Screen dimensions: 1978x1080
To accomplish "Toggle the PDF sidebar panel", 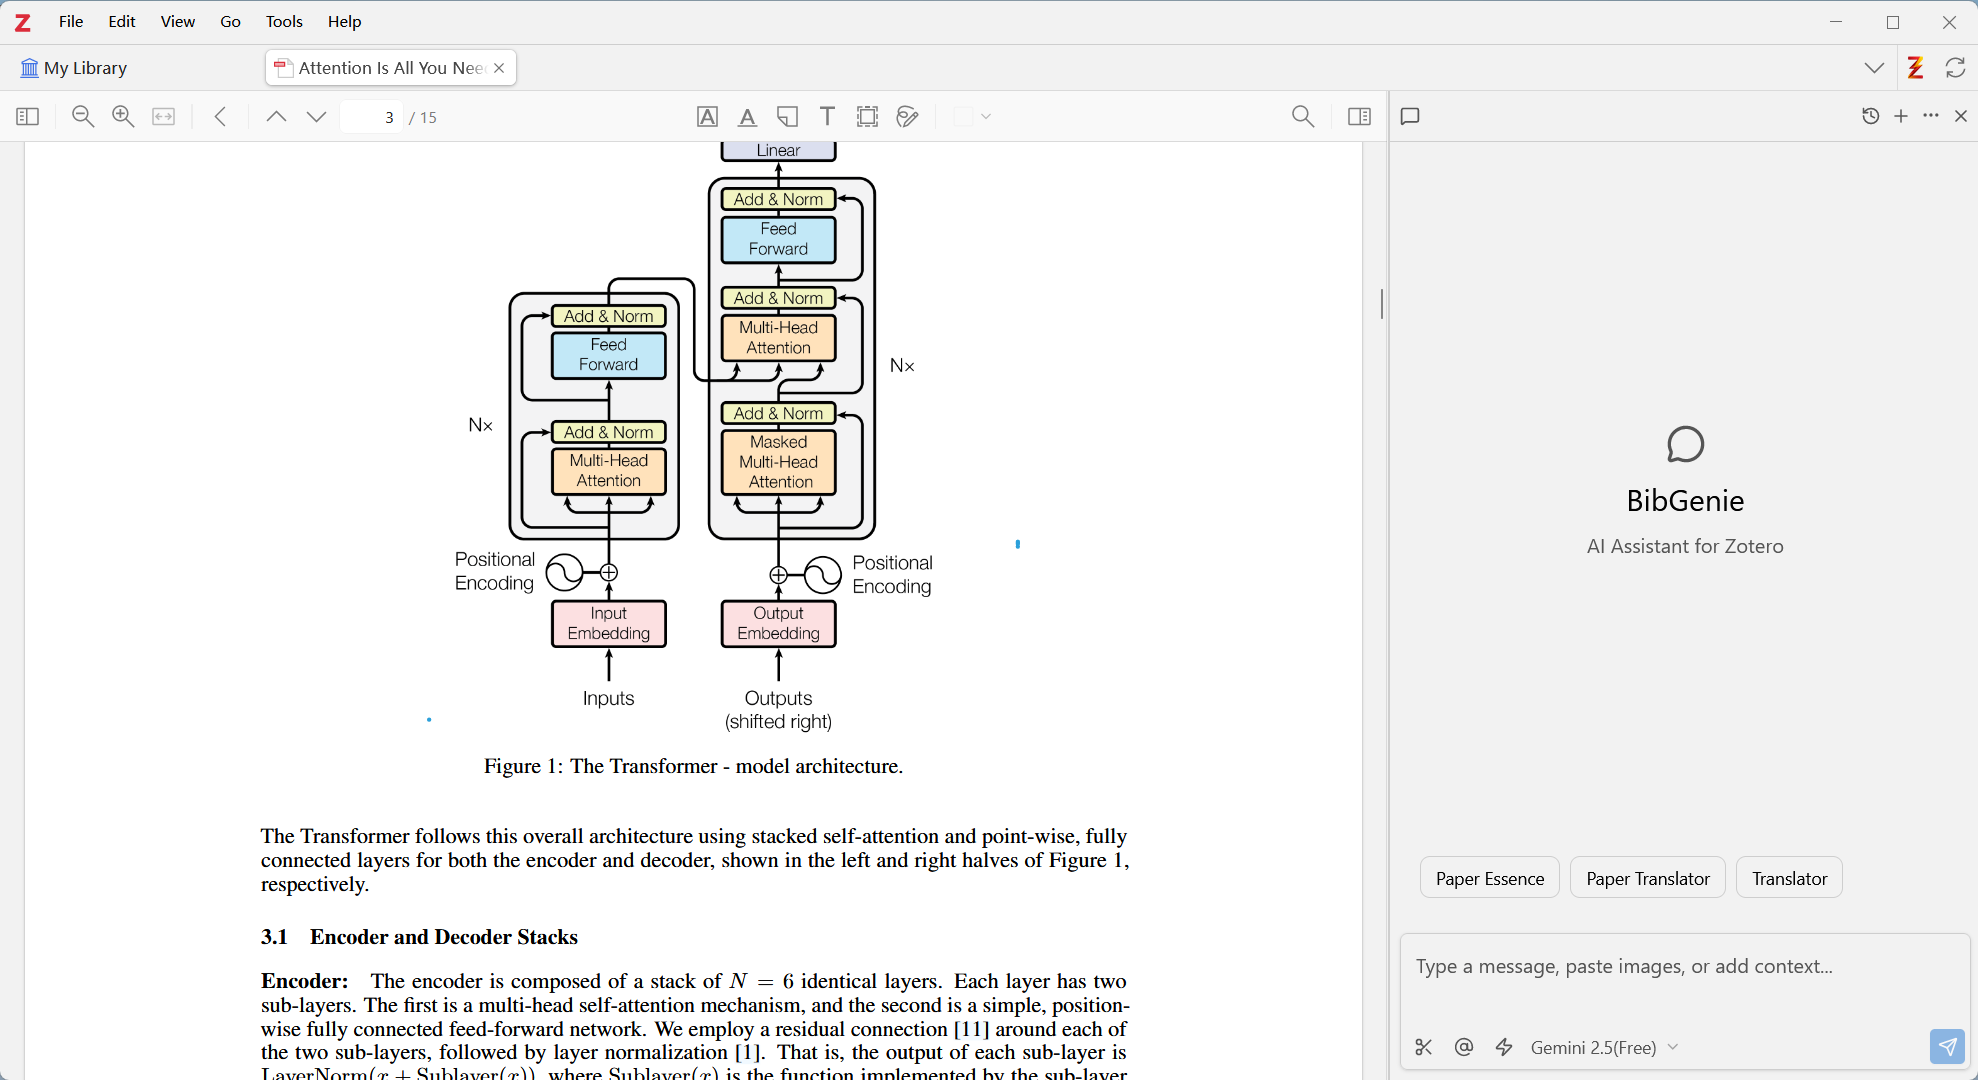I will pos(27,116).
